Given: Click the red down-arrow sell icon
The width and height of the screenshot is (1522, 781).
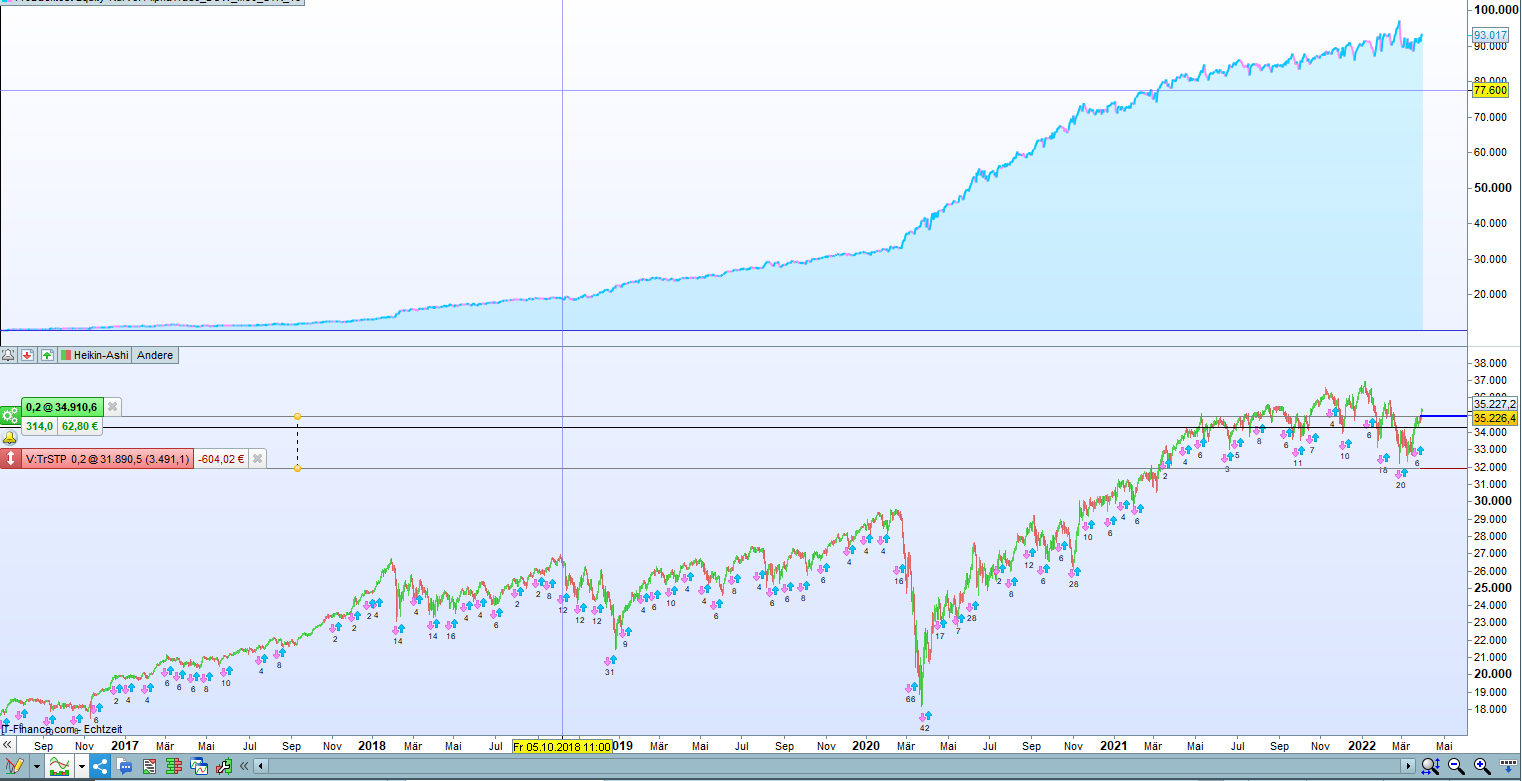Looking at the screenshot, I should pos(28,355).
